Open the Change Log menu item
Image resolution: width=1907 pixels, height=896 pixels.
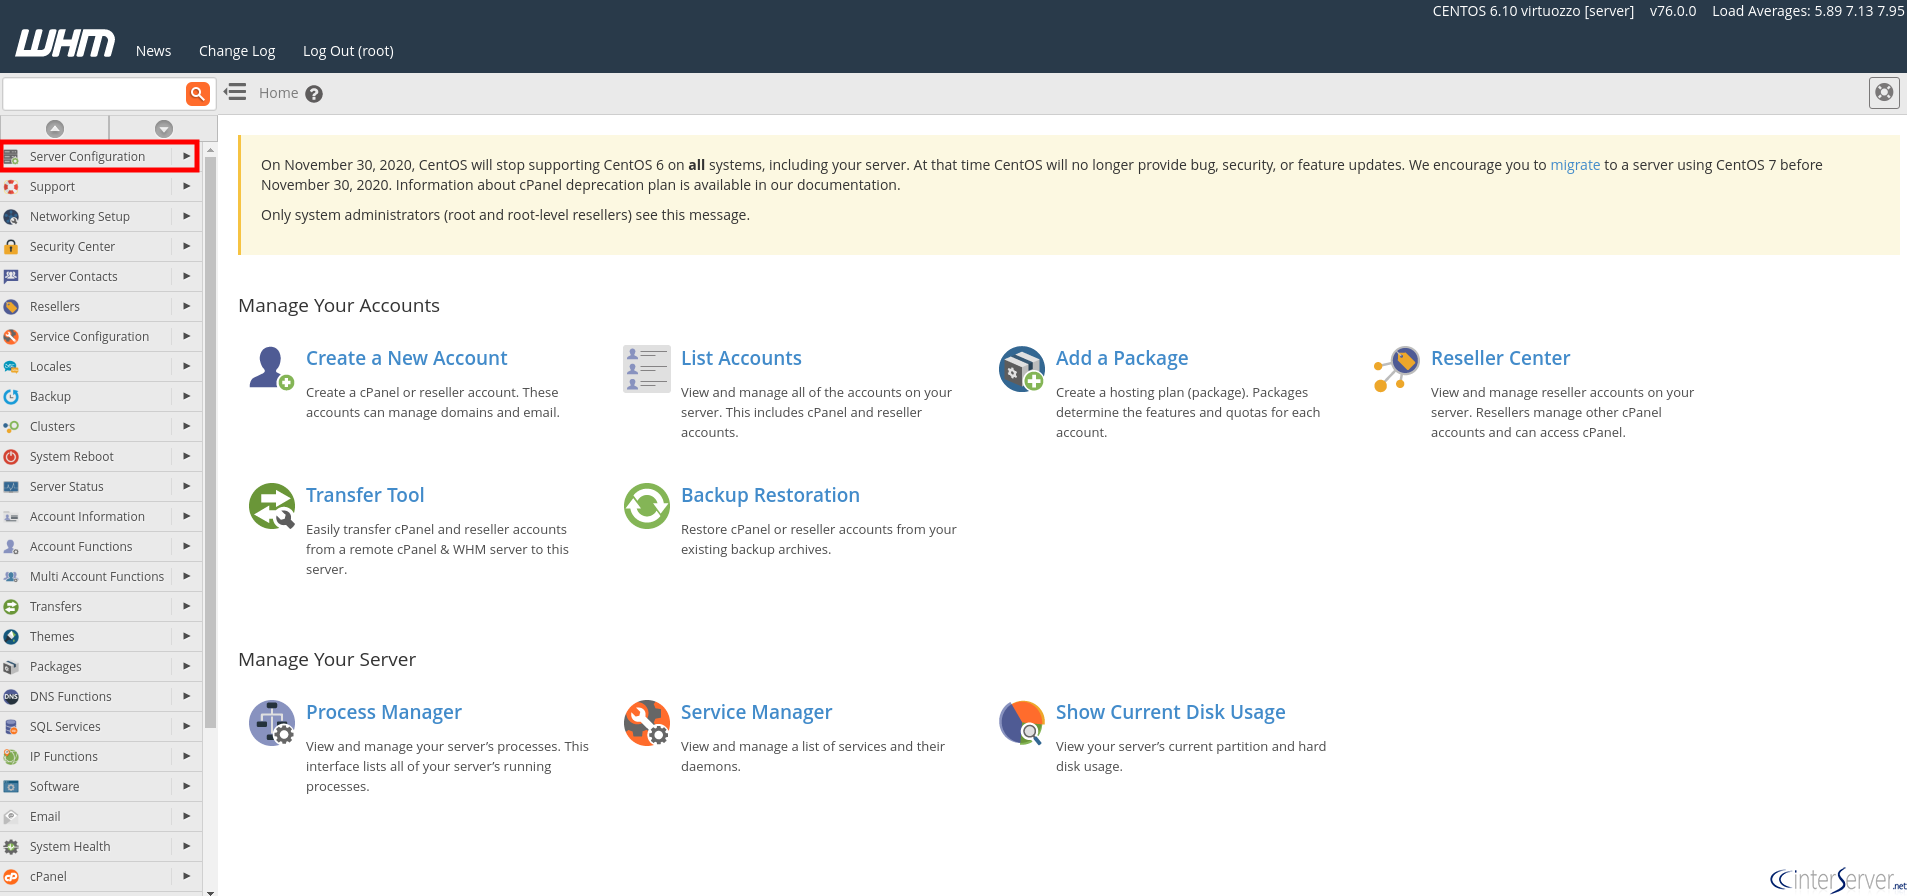pos(237,51)
